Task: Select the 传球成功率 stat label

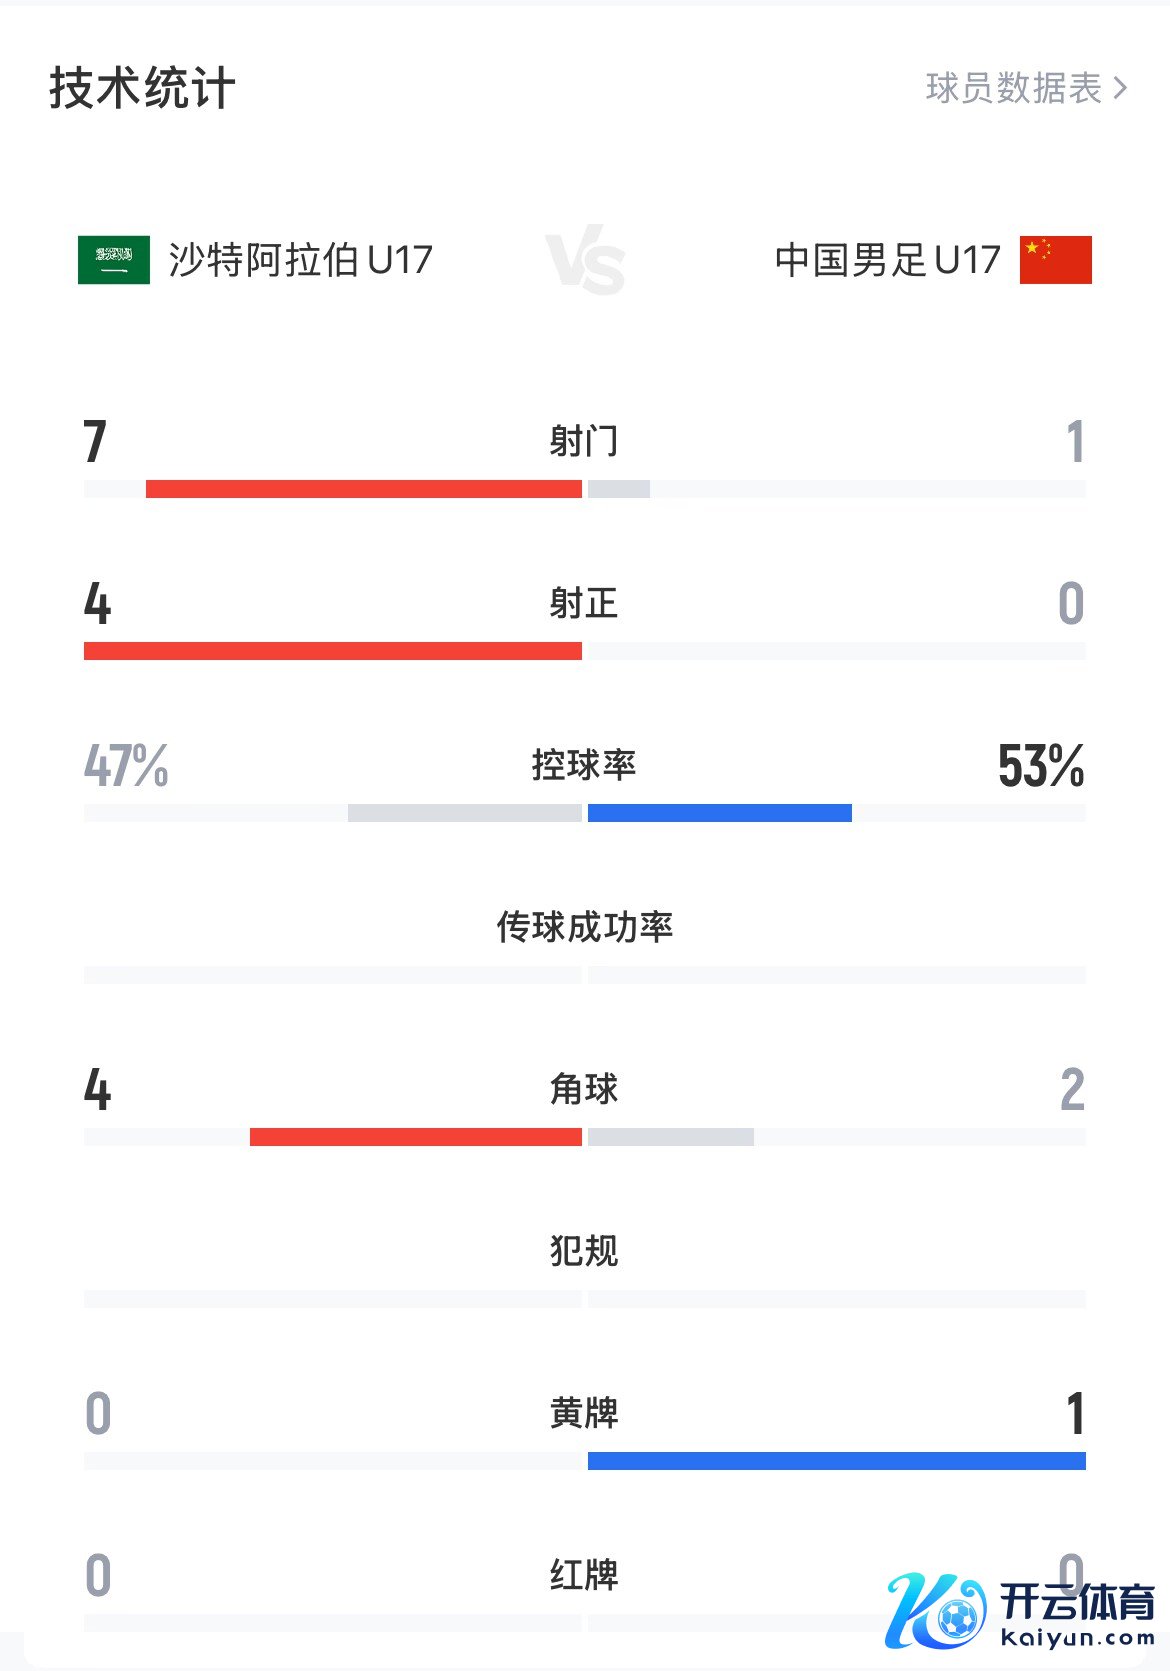Action: click(585, 927)
